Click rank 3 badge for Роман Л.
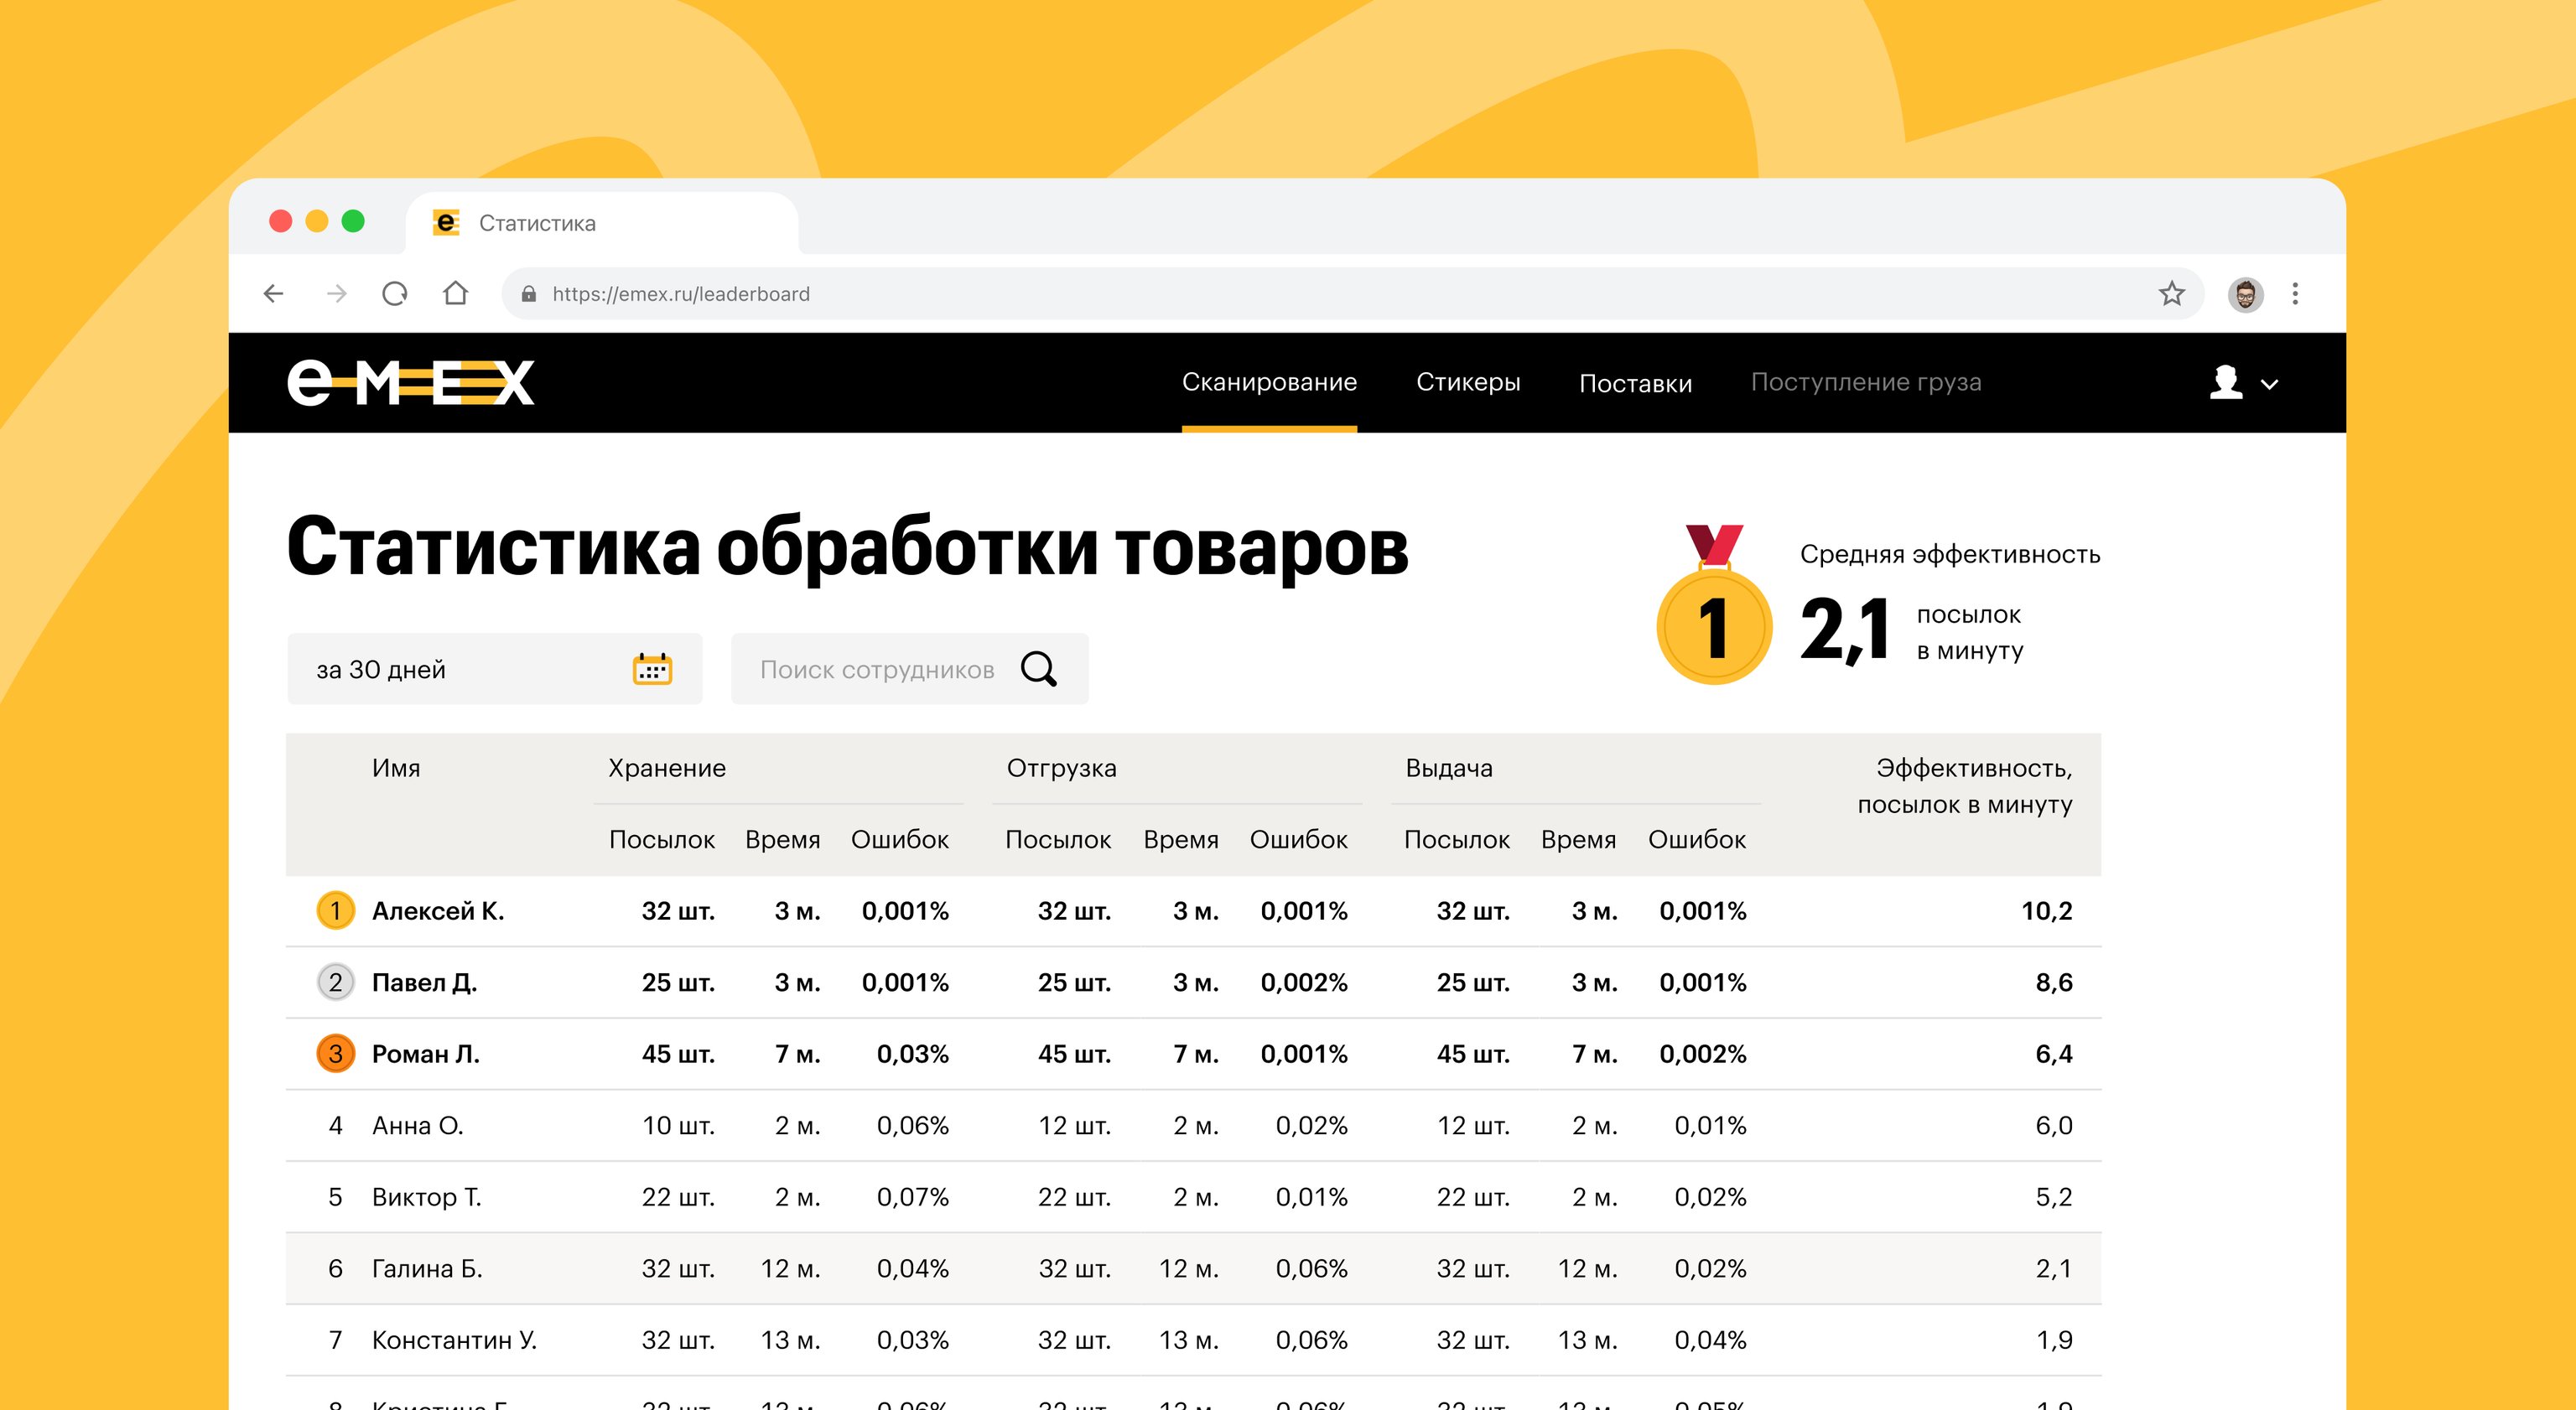Viewport: 2576px width, 1410px height. pyautogui.click(x=335, y=1053)
